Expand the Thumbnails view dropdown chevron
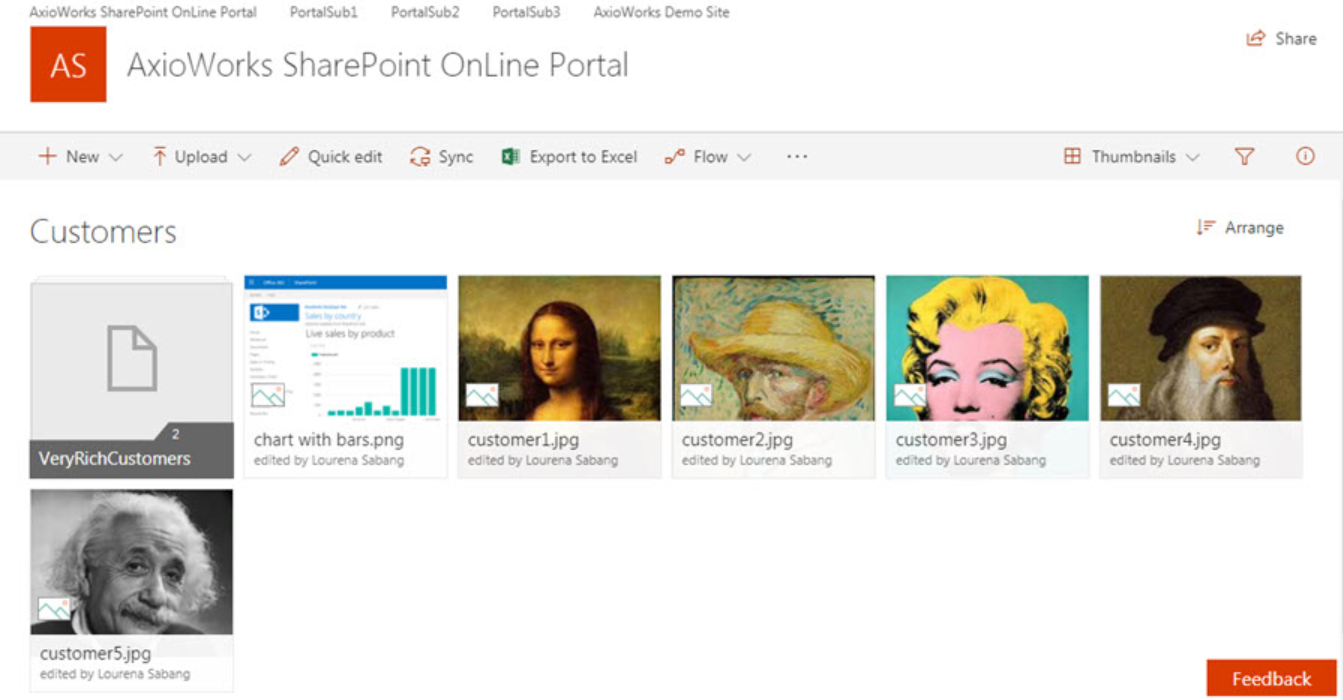Screen dimensions: 1343x700 click(x=1192, y=157)
